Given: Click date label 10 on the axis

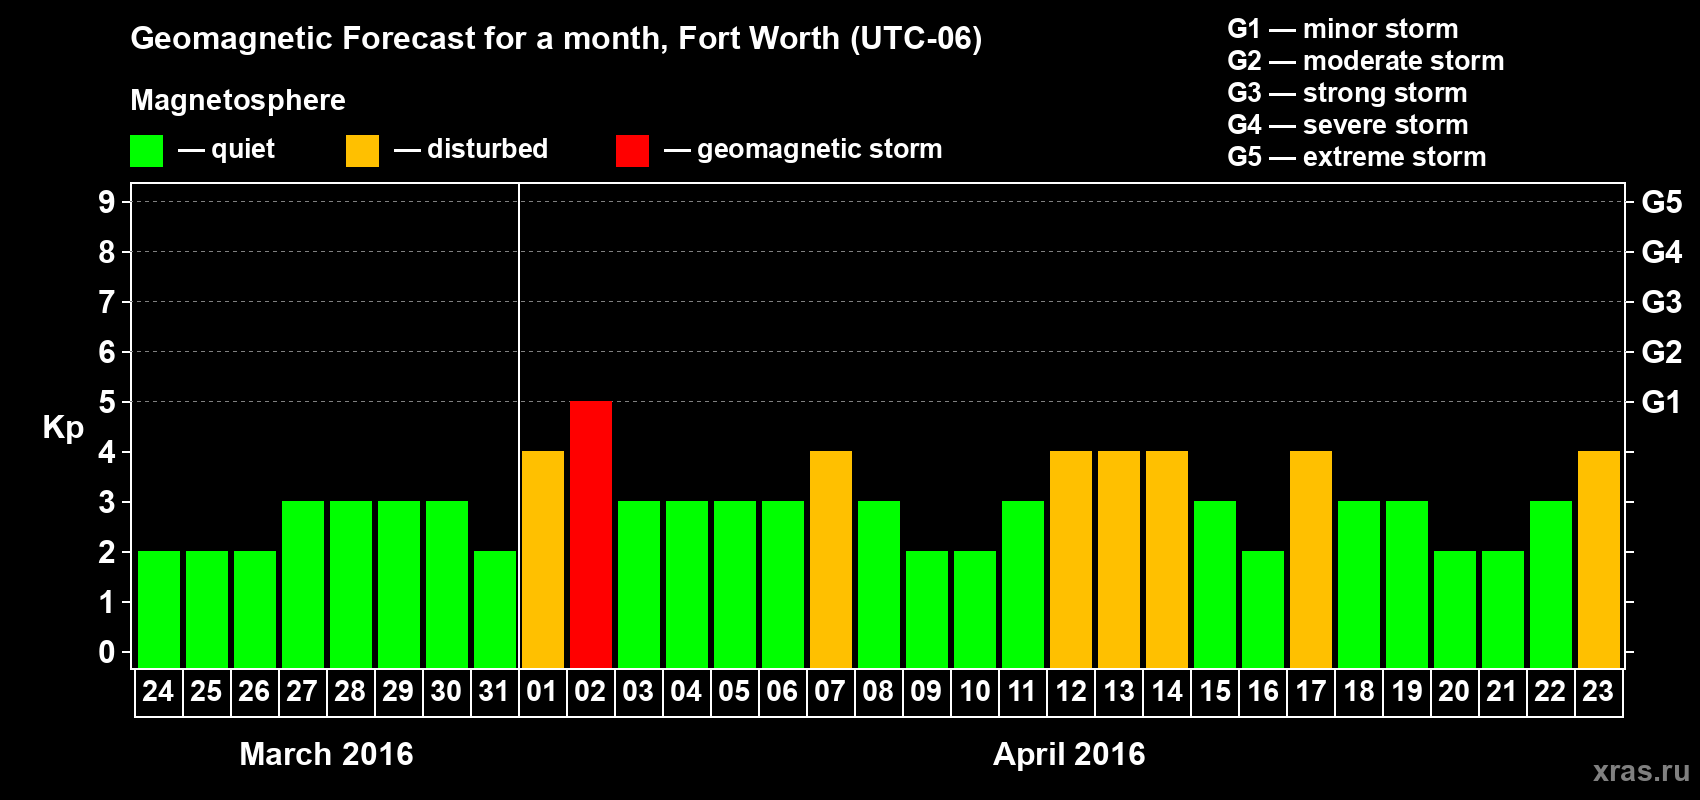Looking at the screenshot, I should pos(974,692).
